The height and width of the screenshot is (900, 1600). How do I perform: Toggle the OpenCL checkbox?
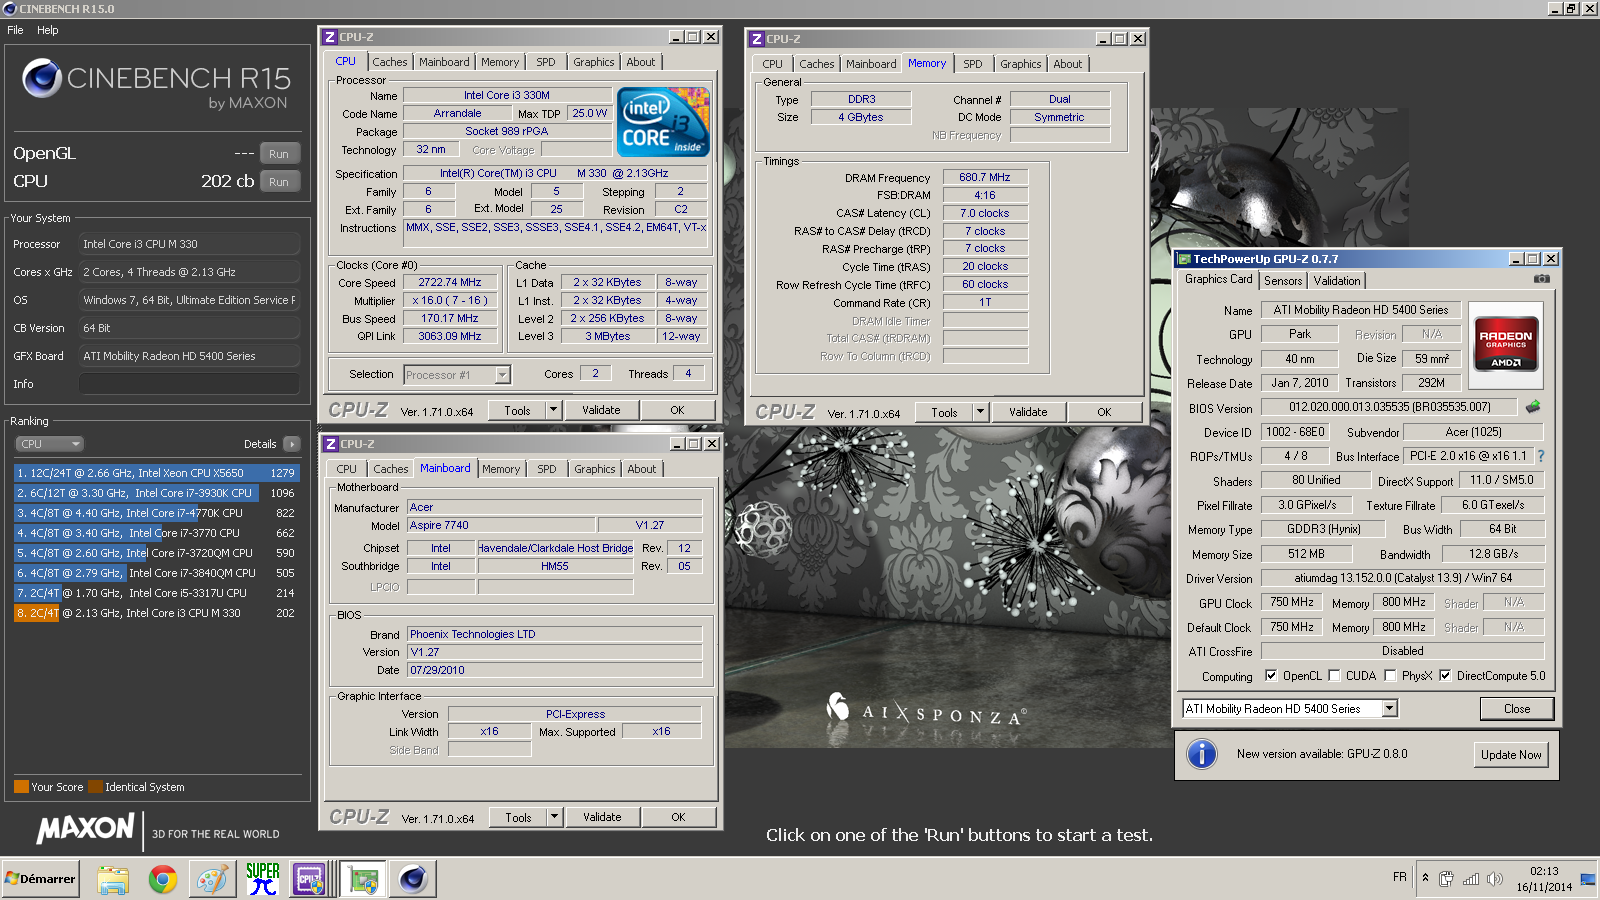[1271, 675]
